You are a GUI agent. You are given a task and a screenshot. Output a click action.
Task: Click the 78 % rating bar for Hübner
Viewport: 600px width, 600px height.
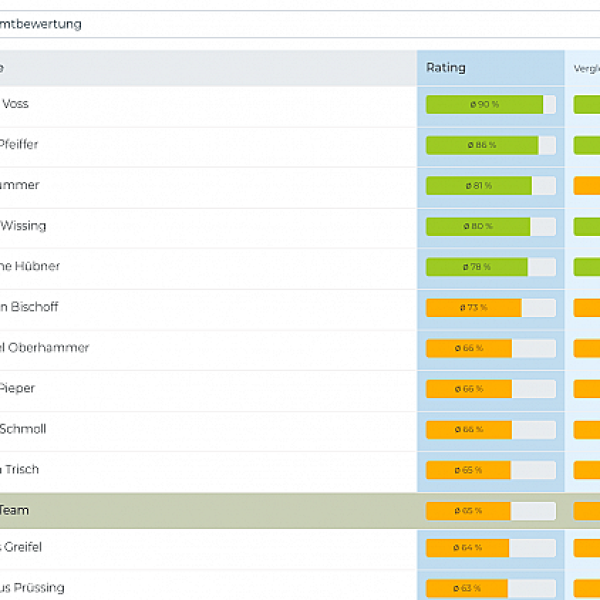(x=491, y=267)
